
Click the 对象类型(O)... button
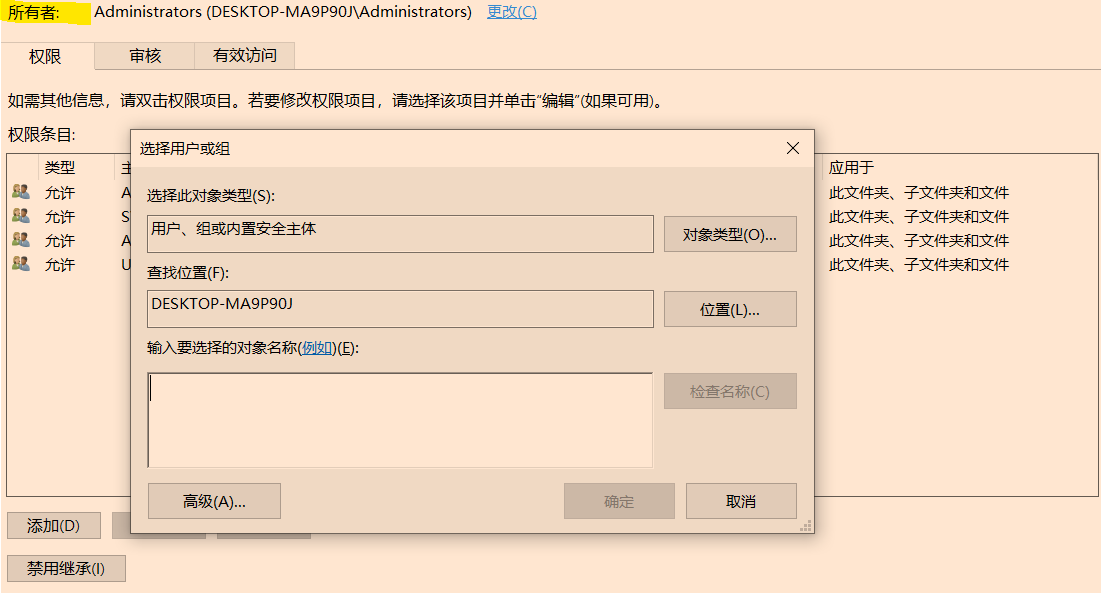click(730, 234)
